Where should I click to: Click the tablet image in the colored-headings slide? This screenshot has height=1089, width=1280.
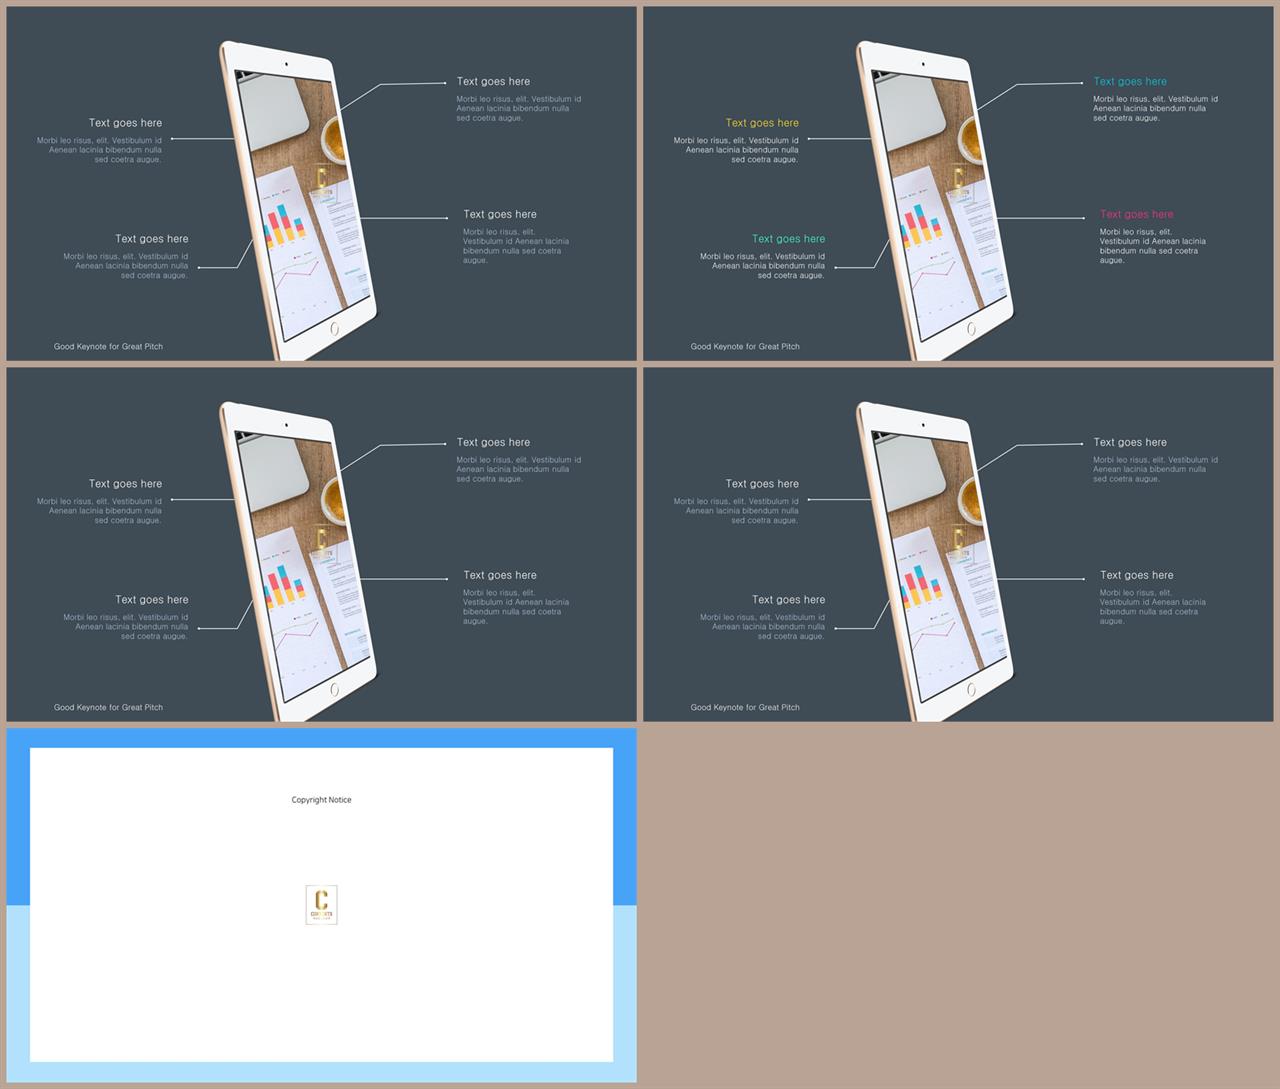tap(935, 200)
